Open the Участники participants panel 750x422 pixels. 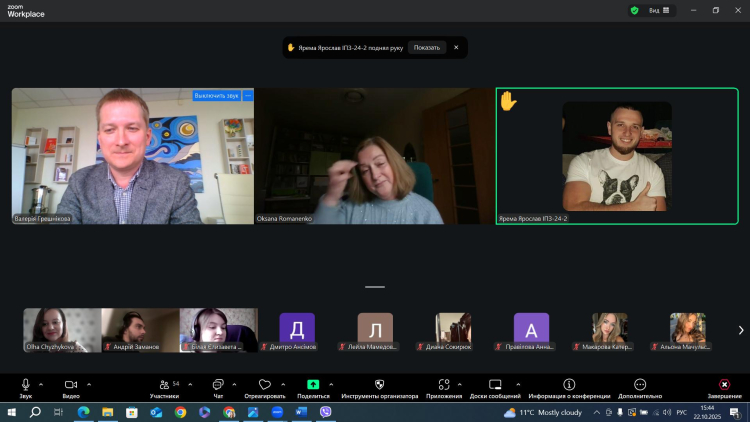(x=164, y=385)
